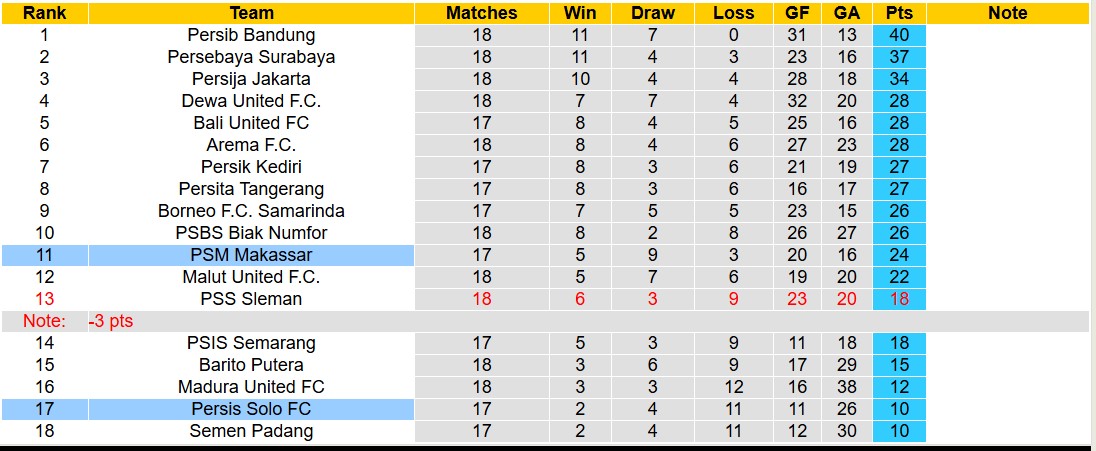
Task: Click the Madura United FC team name
Action: (251, 387)
